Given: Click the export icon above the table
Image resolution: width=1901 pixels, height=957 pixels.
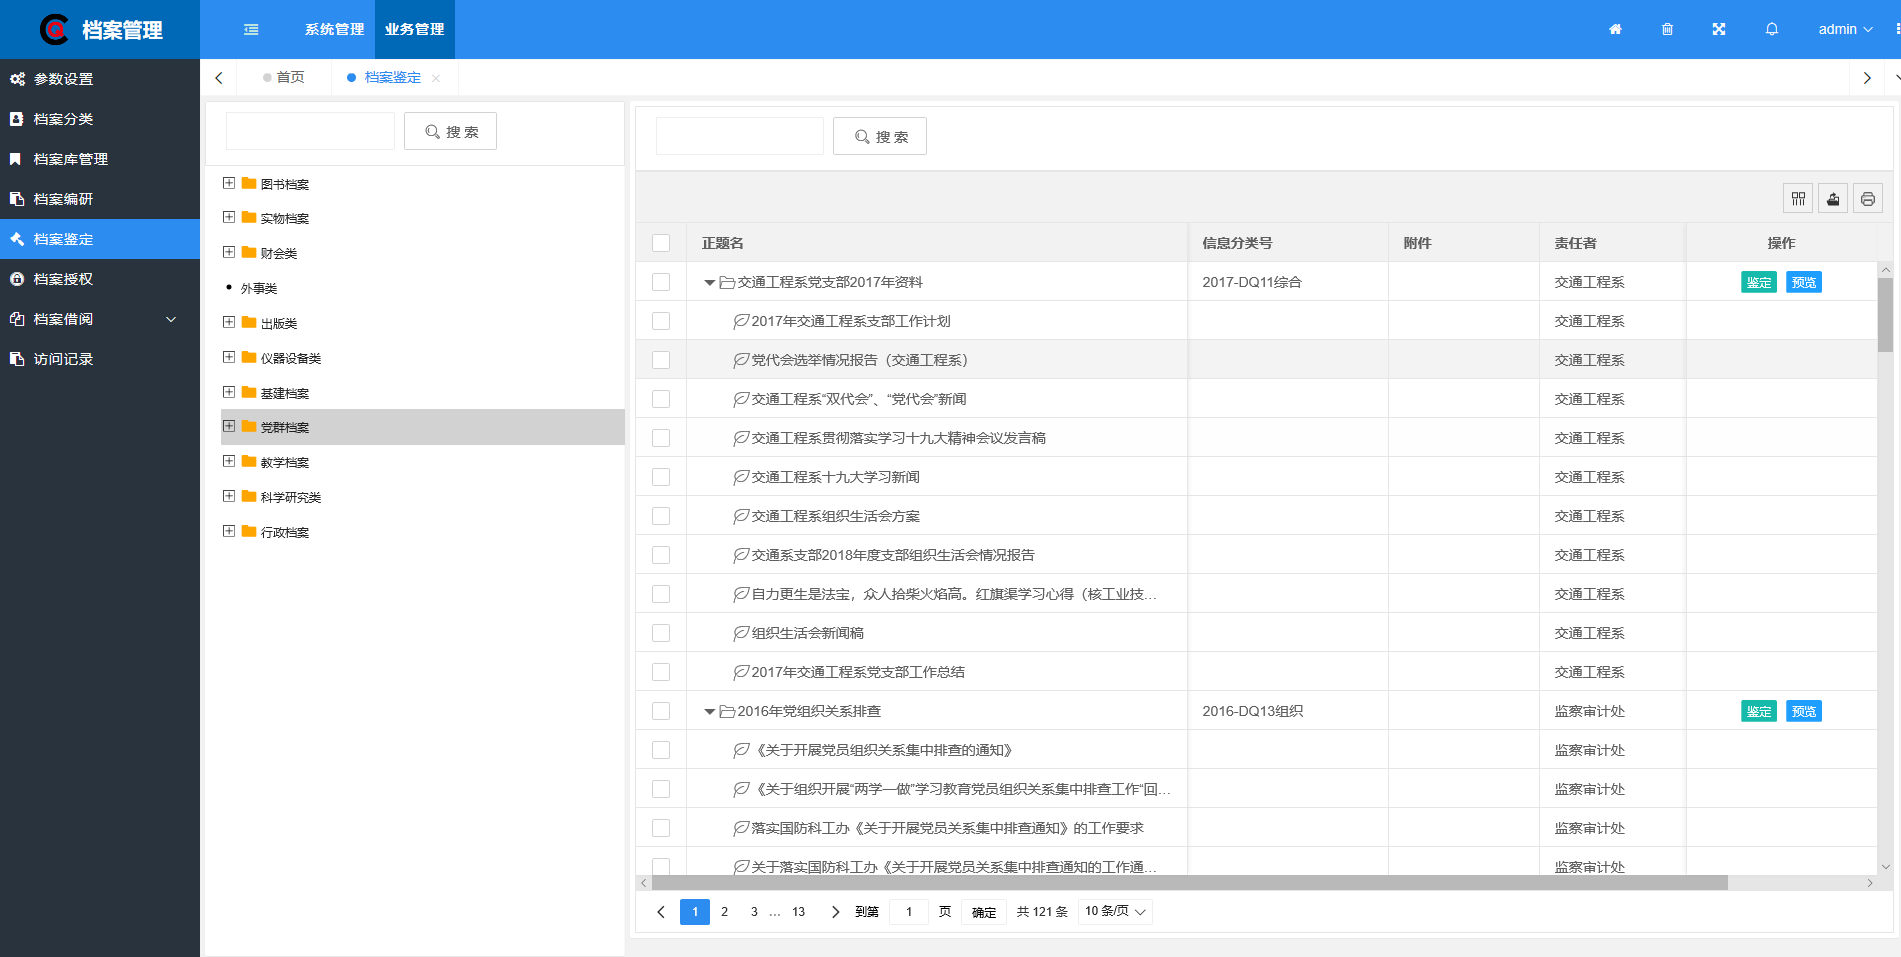Looking at the screenshot, I should 1832,198.
